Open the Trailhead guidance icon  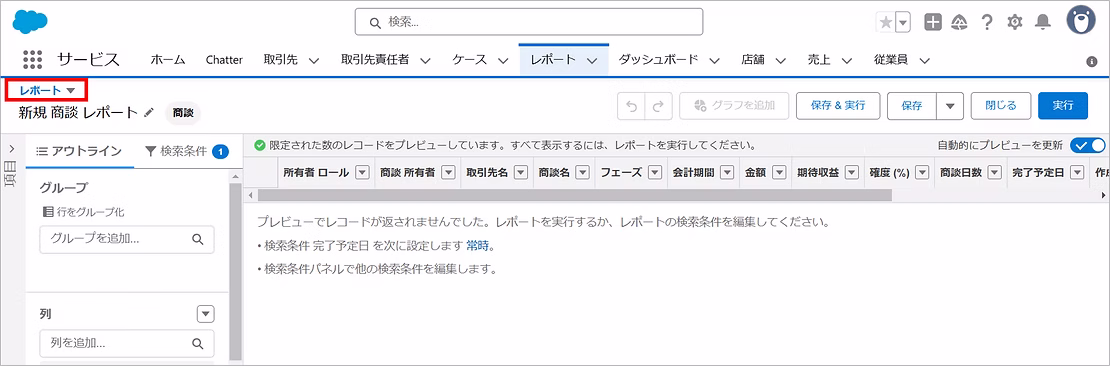(x=960, y=22)
